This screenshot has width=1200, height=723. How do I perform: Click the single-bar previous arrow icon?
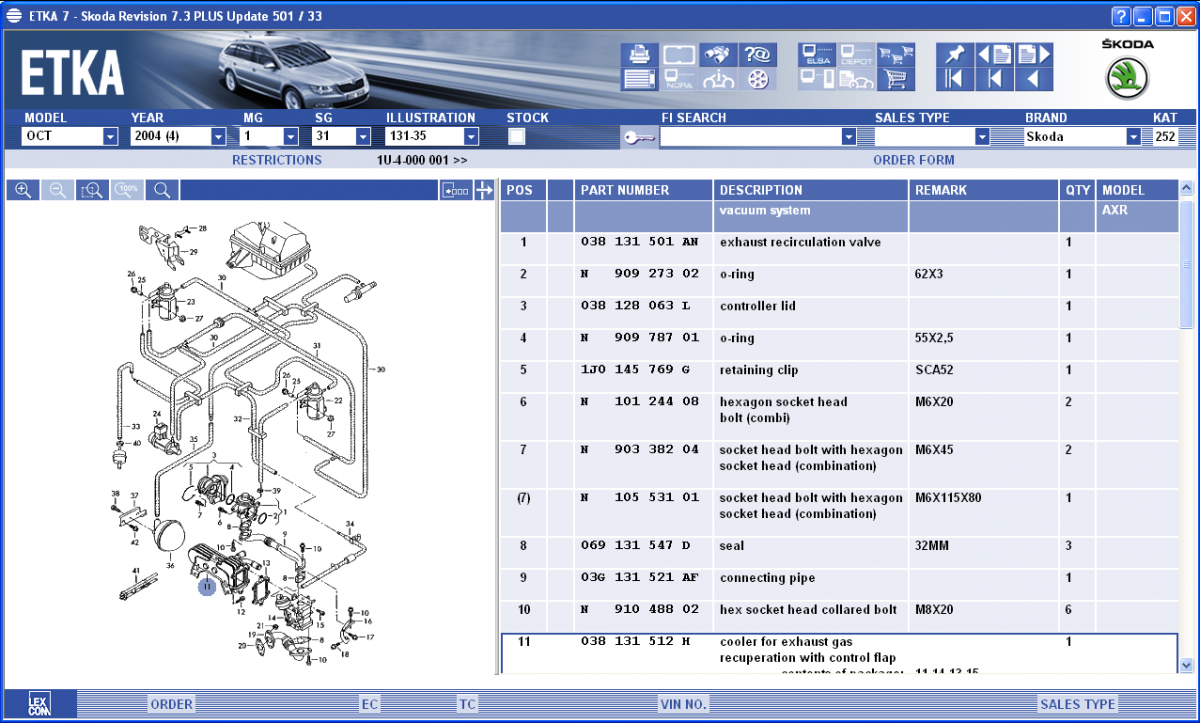994,79
